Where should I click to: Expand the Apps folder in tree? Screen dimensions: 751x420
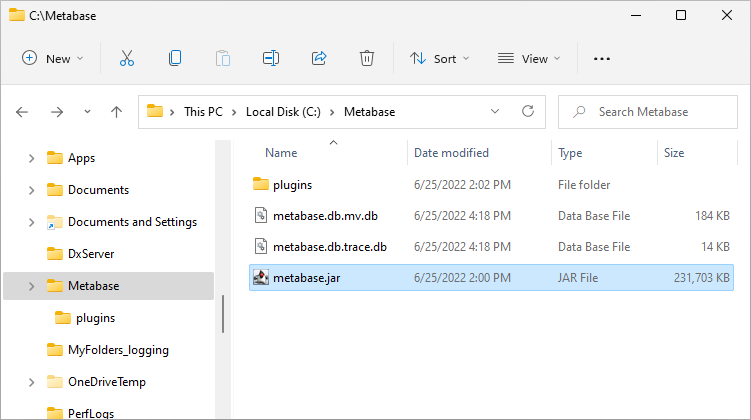32,158
